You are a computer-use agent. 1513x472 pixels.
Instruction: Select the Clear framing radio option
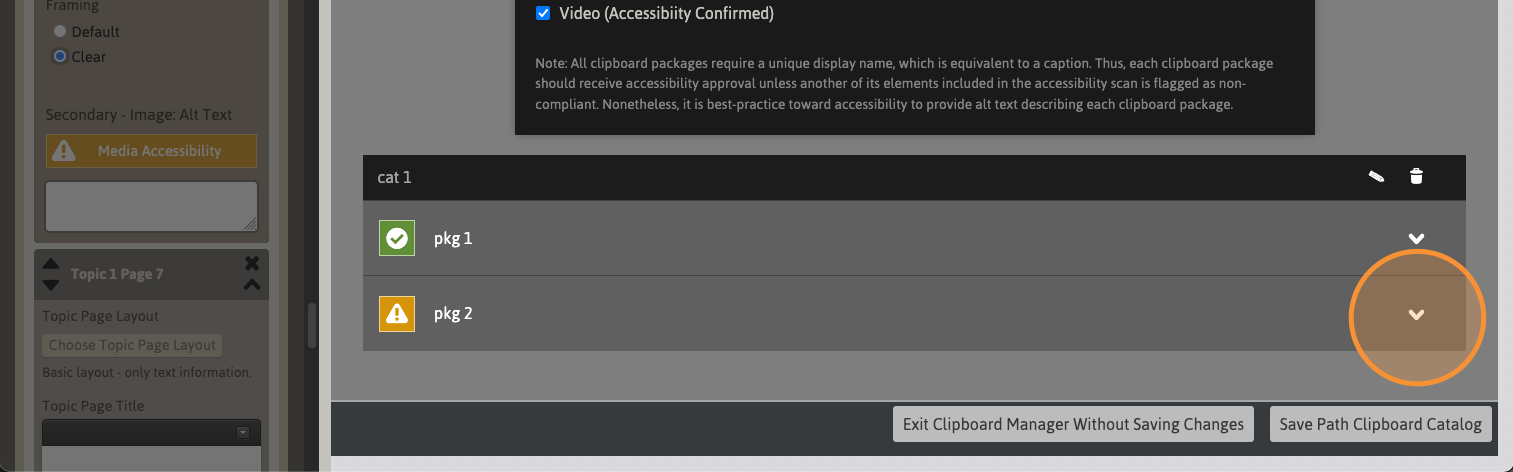(60, 57)
